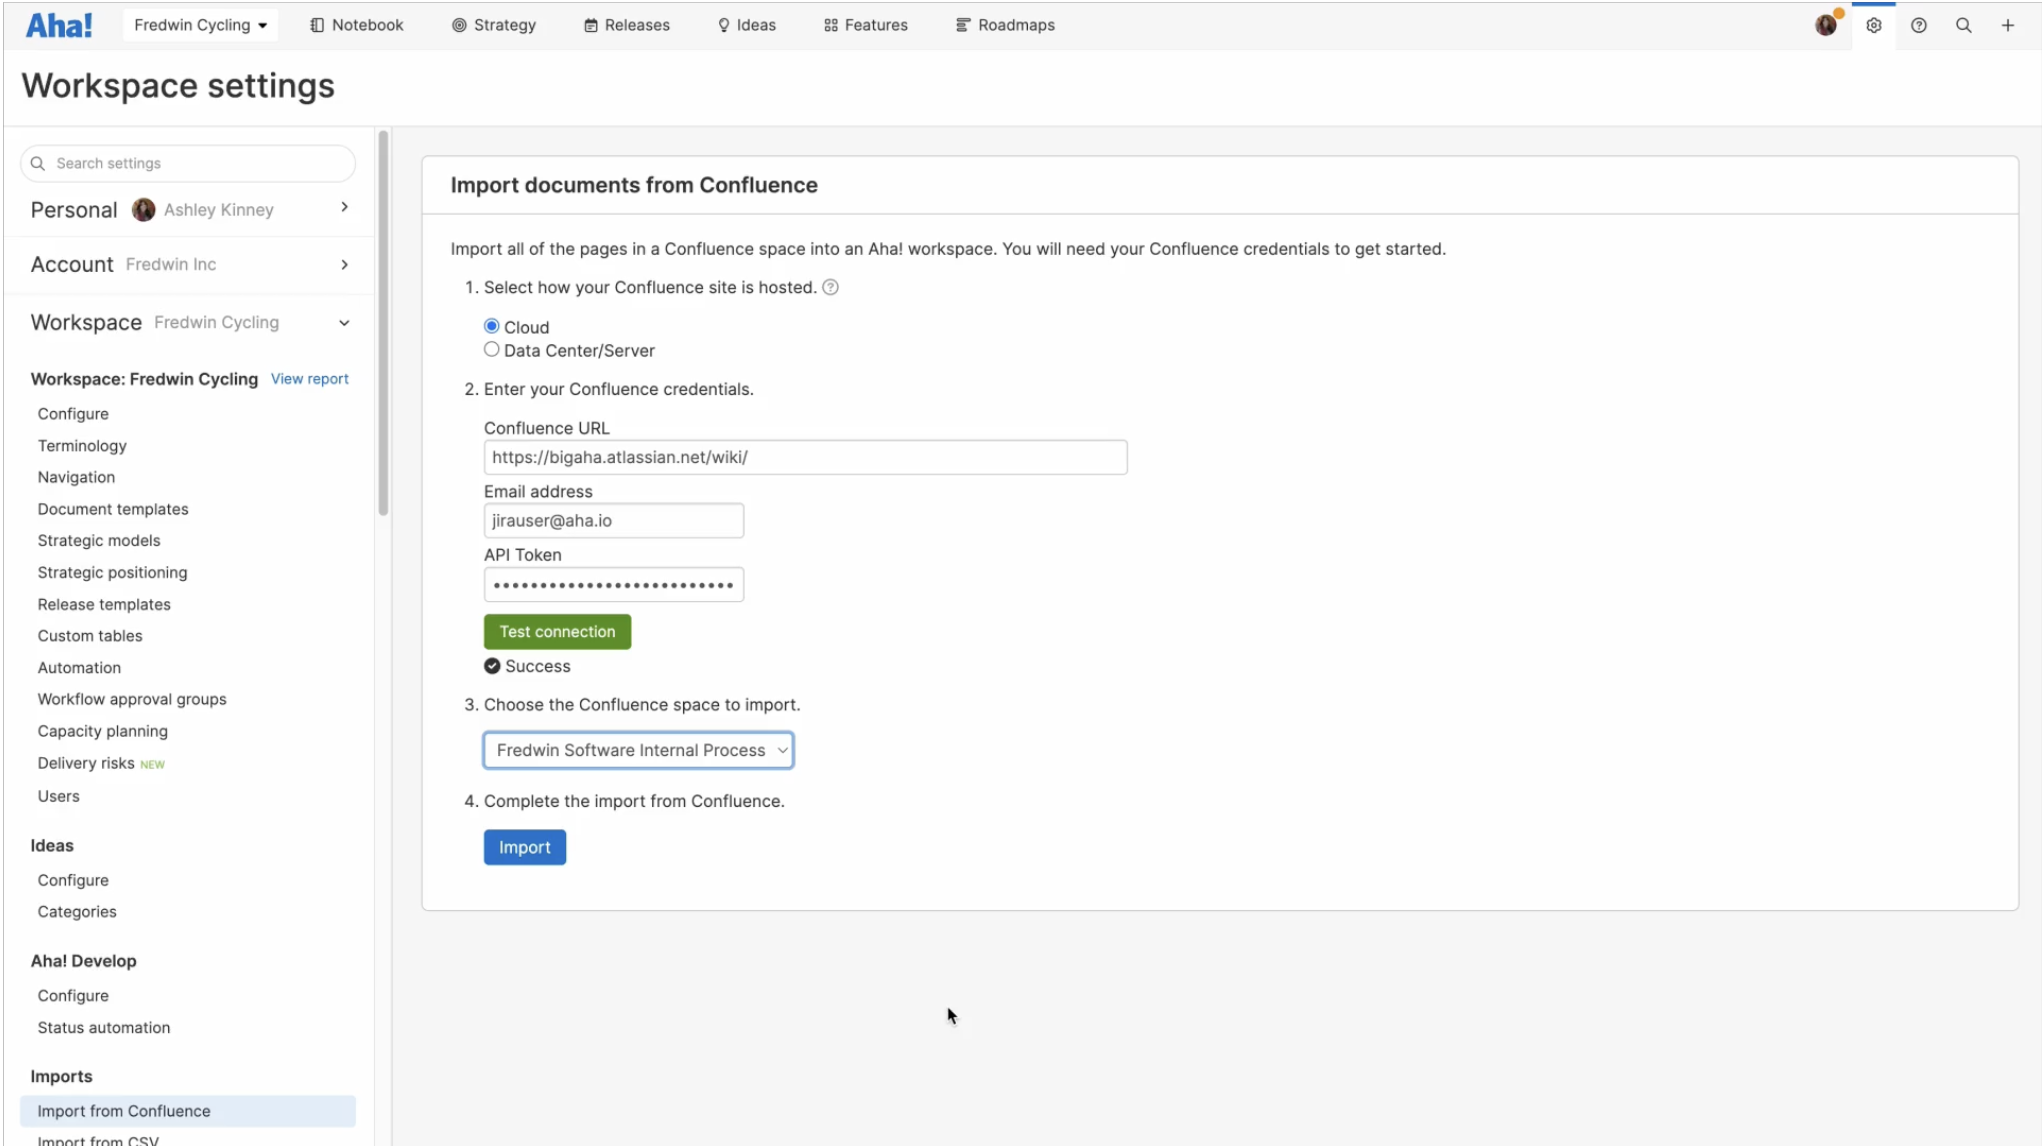This screenshot has height=1146, width=2044.
Task: Click the Success status text
Action: [538, 666]
